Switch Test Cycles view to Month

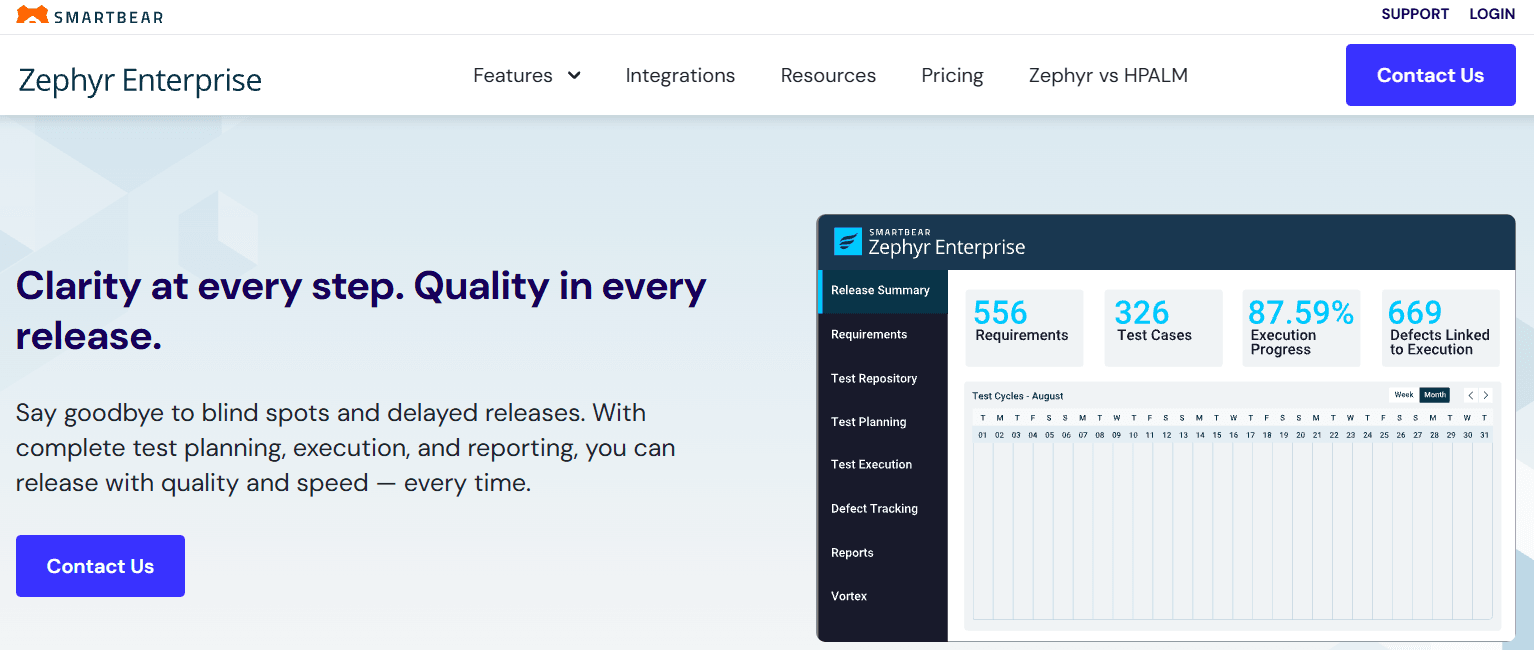tap(1435, 395)
